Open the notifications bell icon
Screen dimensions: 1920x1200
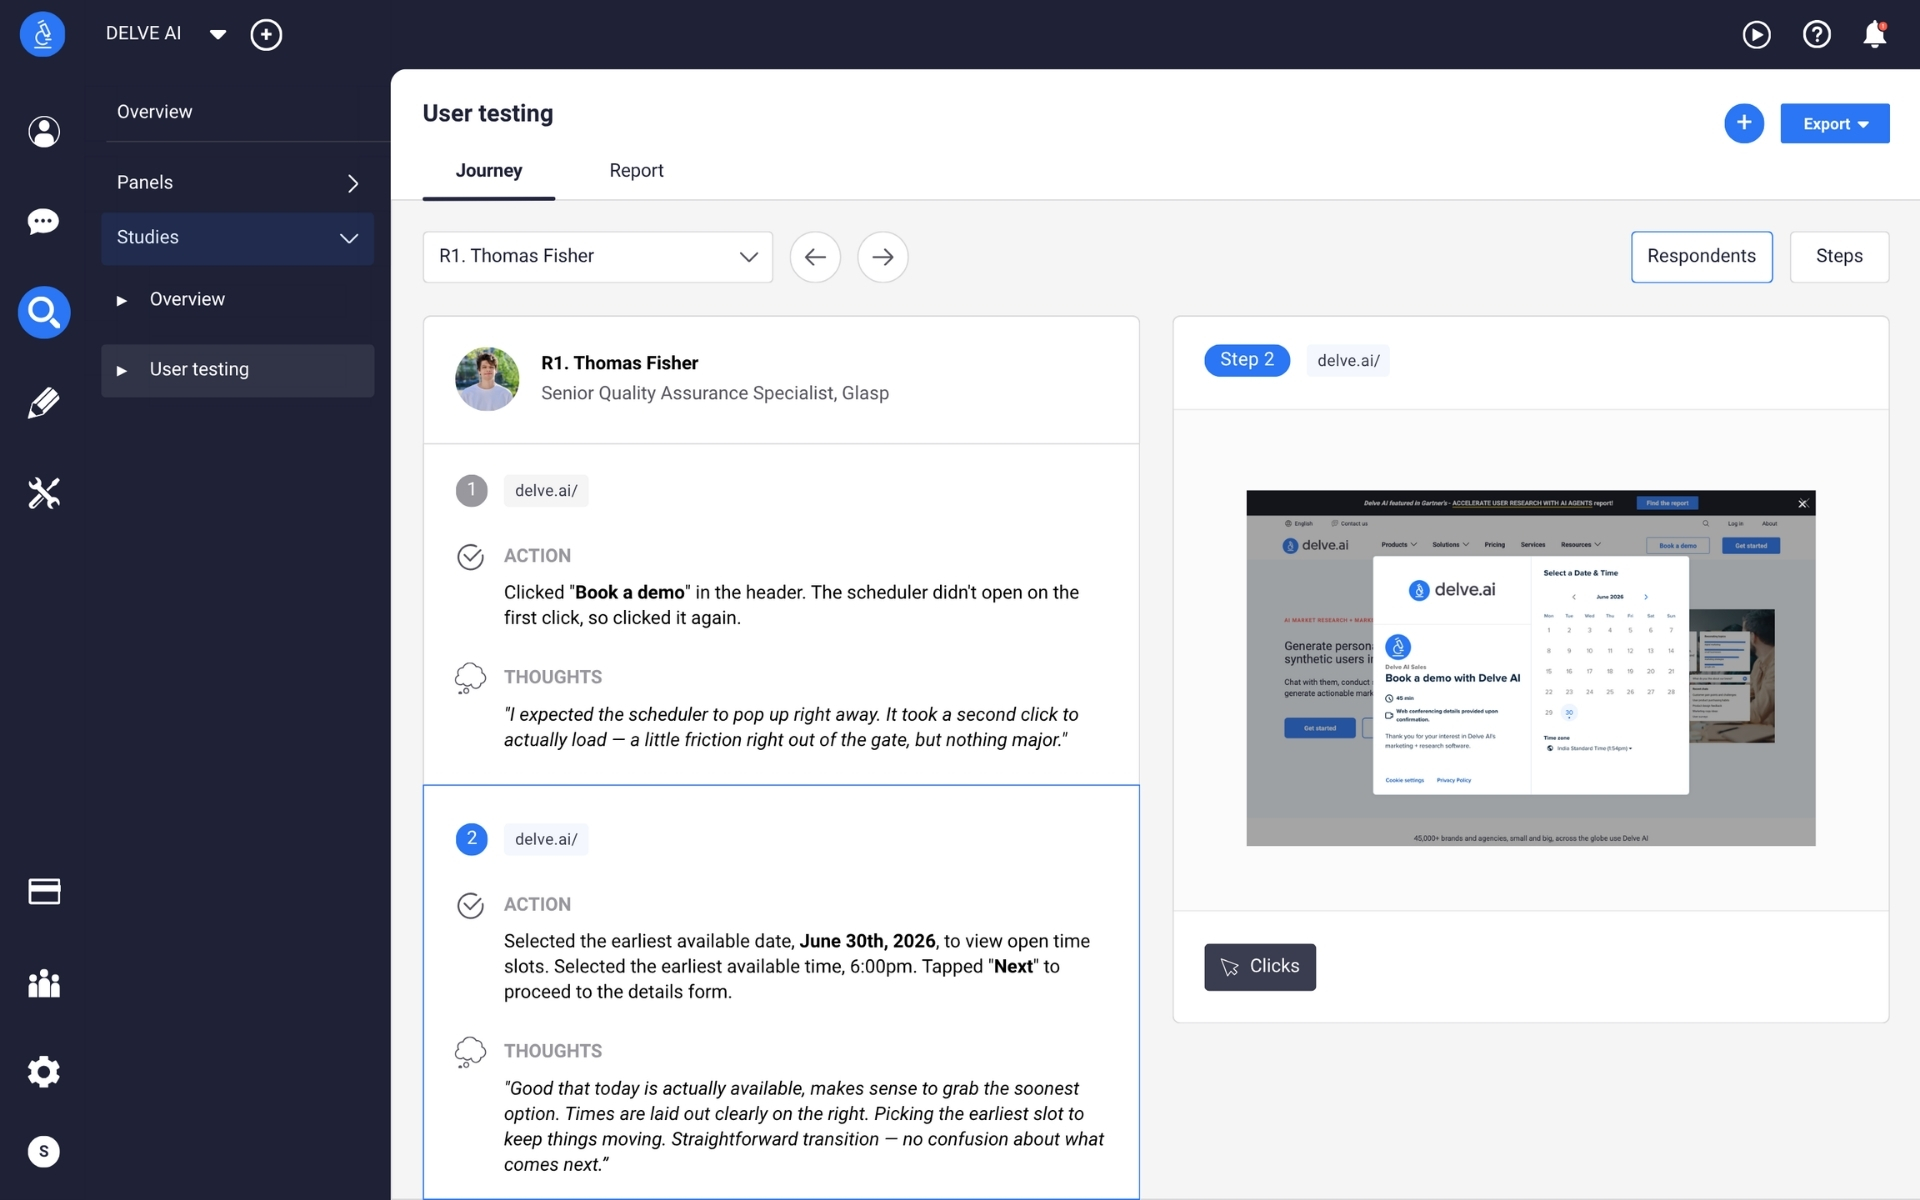point(1875,35)
